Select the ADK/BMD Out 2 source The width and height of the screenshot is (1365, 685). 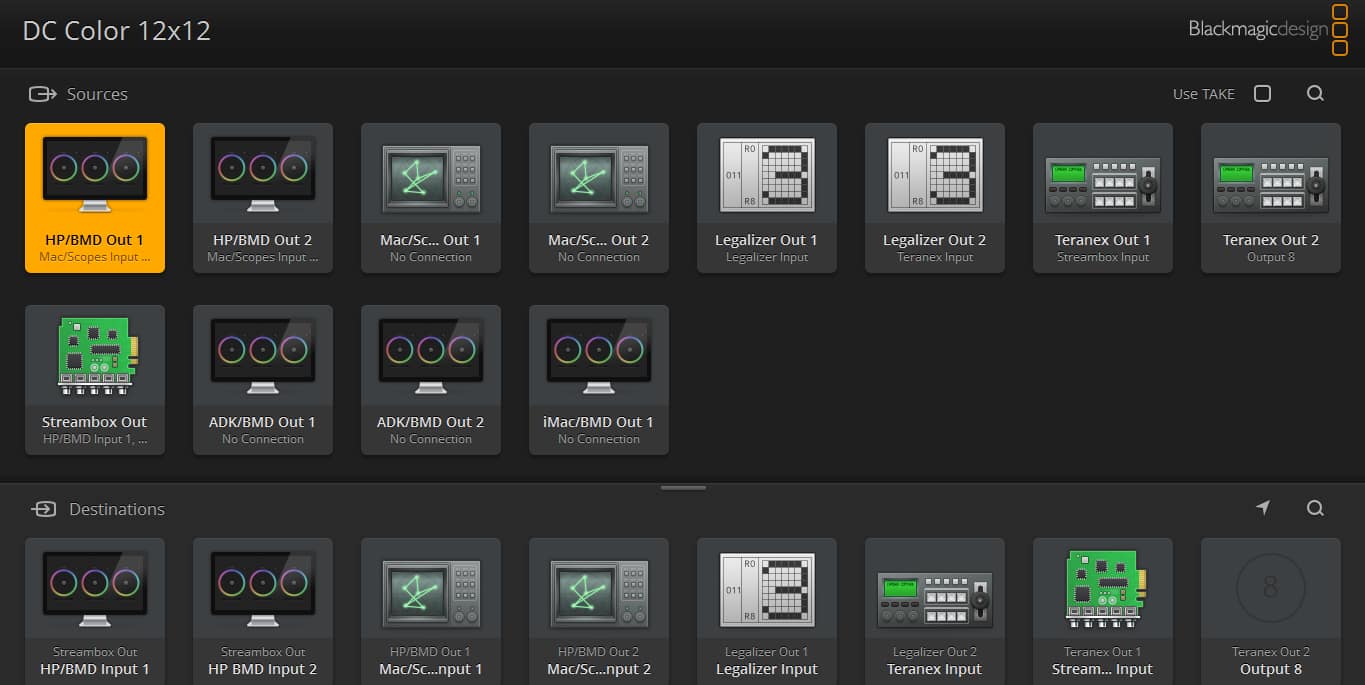(x=431, y=380)
